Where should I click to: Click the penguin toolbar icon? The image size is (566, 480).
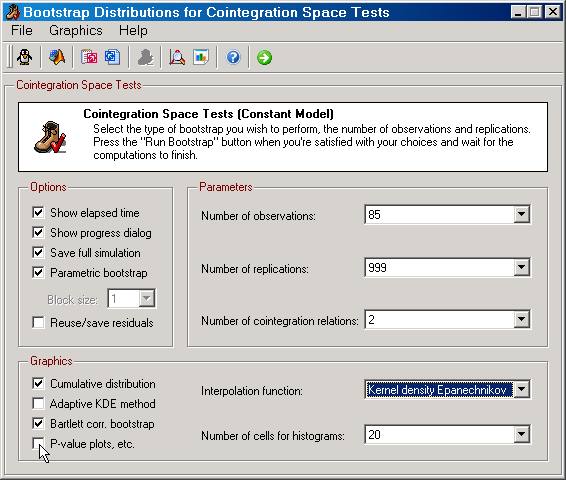tap(25, 57)
